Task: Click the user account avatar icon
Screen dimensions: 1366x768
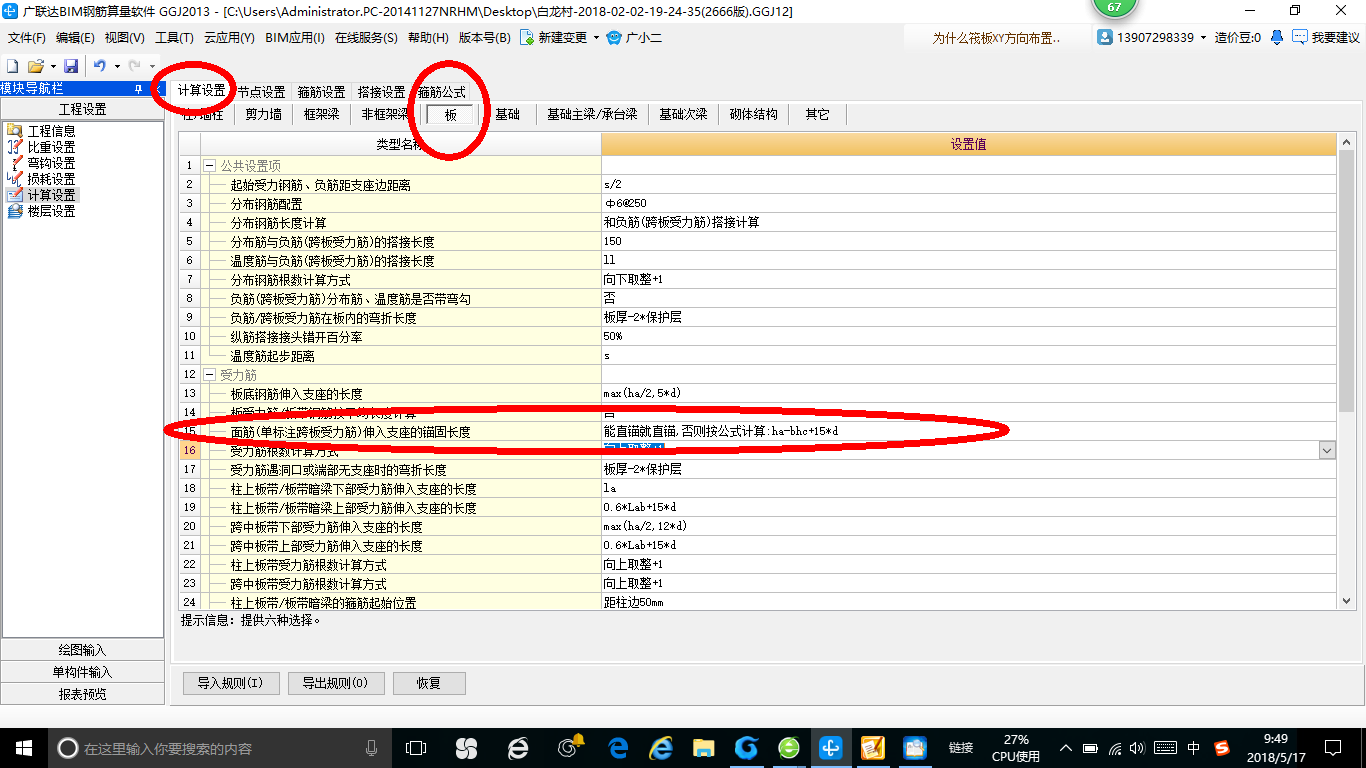Action: (1105, 37)
